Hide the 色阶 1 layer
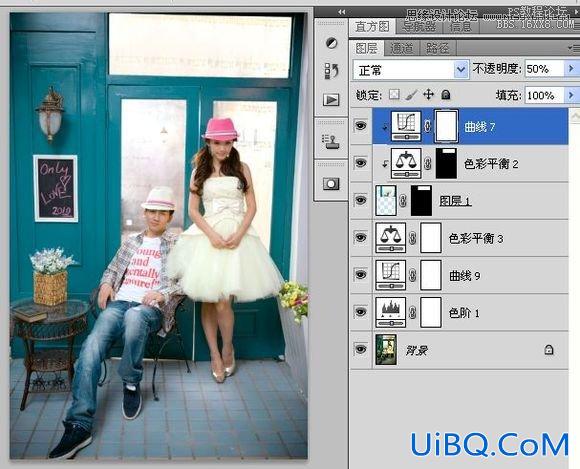The width and height of the screenshot is (580, 469). [361, 312]
